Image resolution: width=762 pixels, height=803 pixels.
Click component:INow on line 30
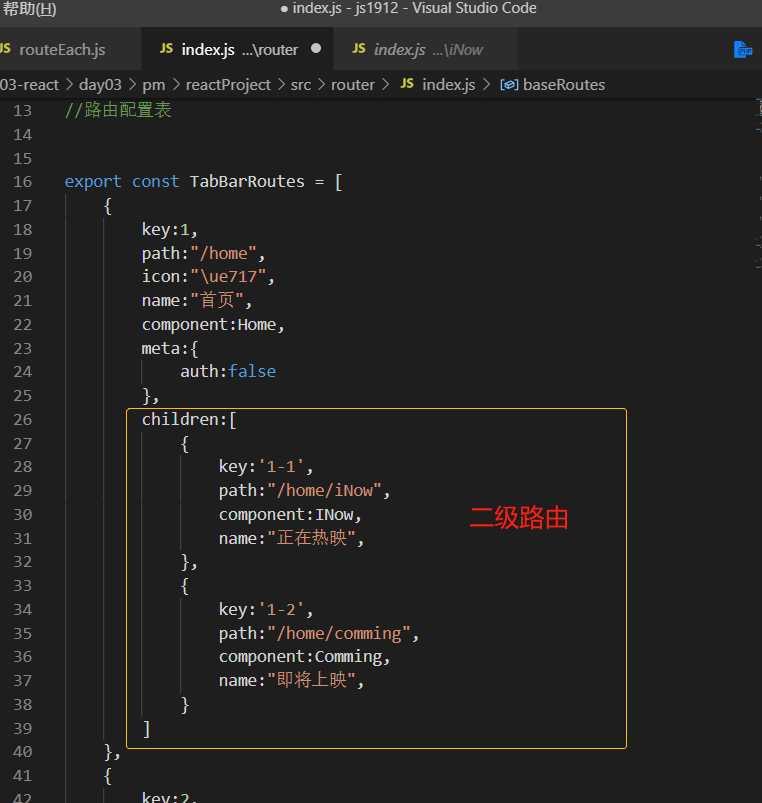pos(286,514)
